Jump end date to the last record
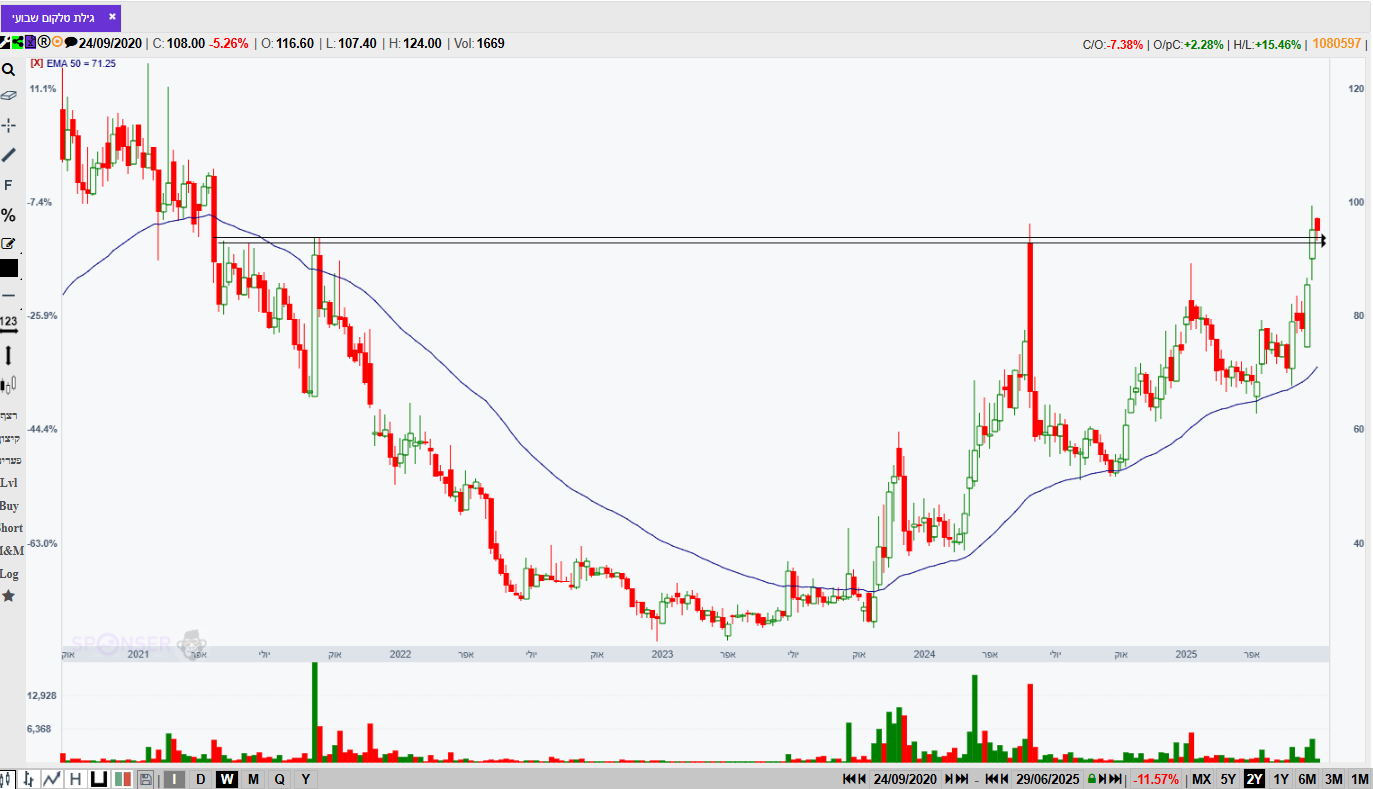This screenshot has width=1373, height=789. (x=1116, y=779)
